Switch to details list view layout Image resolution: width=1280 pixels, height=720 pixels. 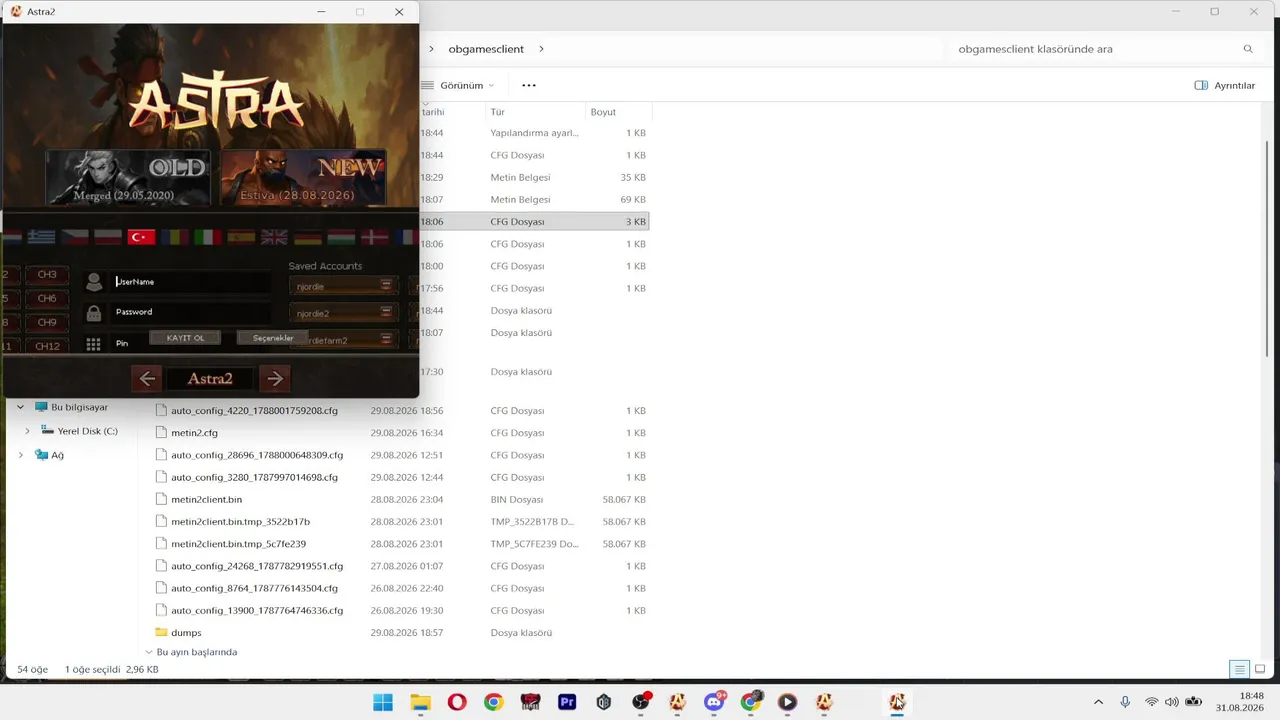point(1239,669)
